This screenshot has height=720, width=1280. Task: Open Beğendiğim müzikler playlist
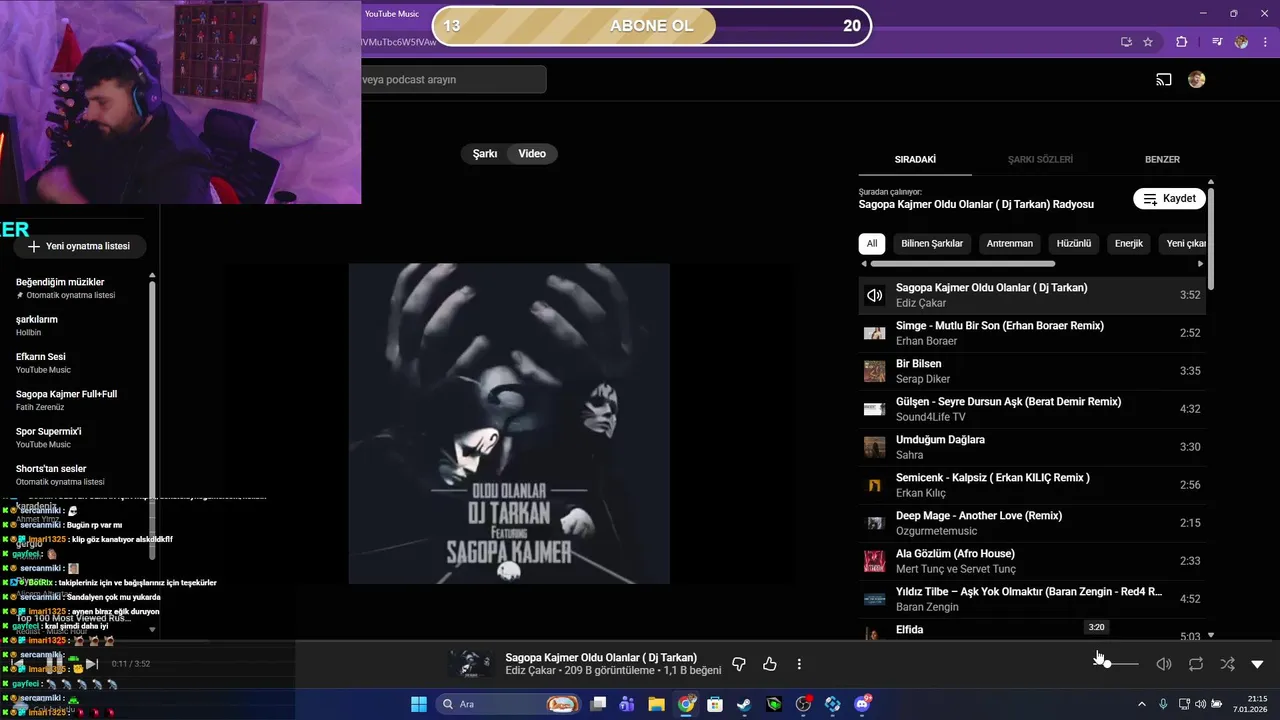click(78, 288)
